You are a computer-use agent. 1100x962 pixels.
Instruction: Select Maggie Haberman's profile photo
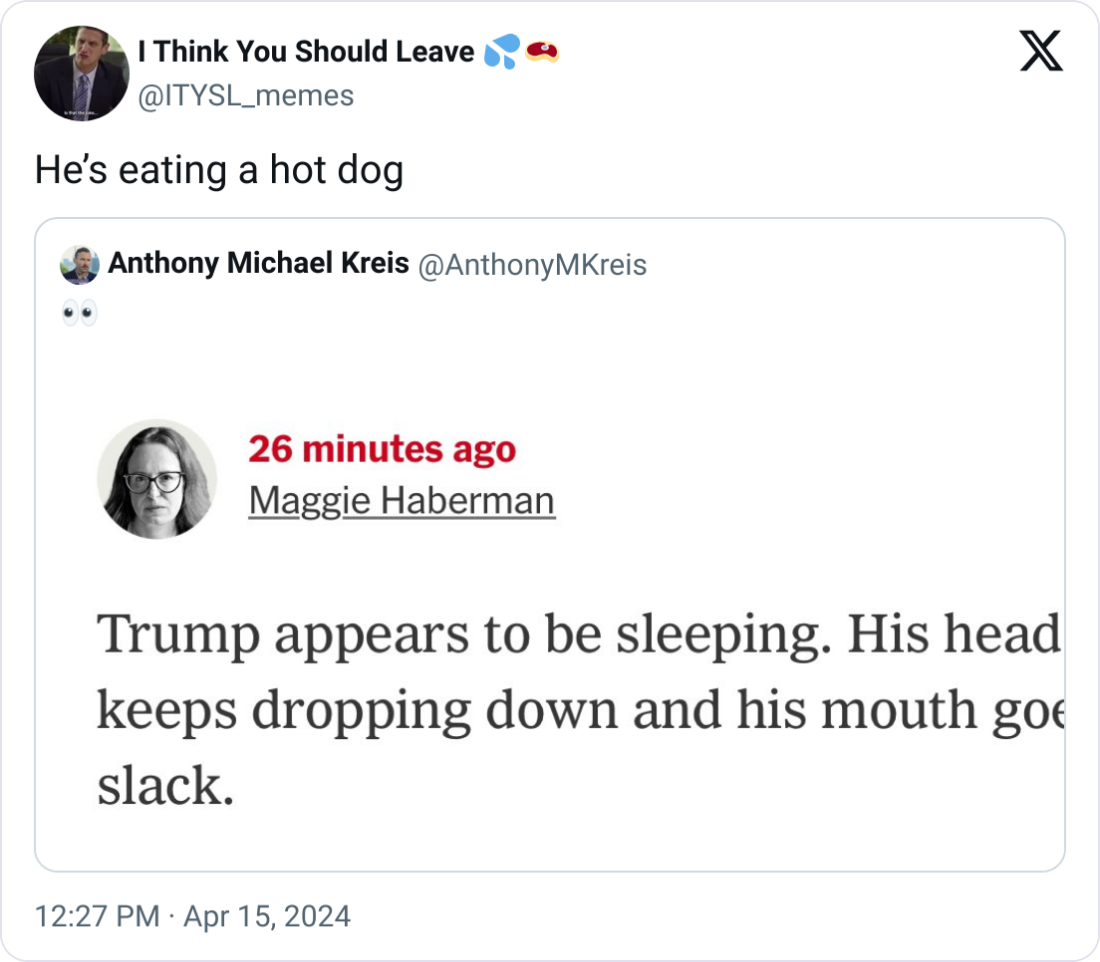(x=157, y=478)
